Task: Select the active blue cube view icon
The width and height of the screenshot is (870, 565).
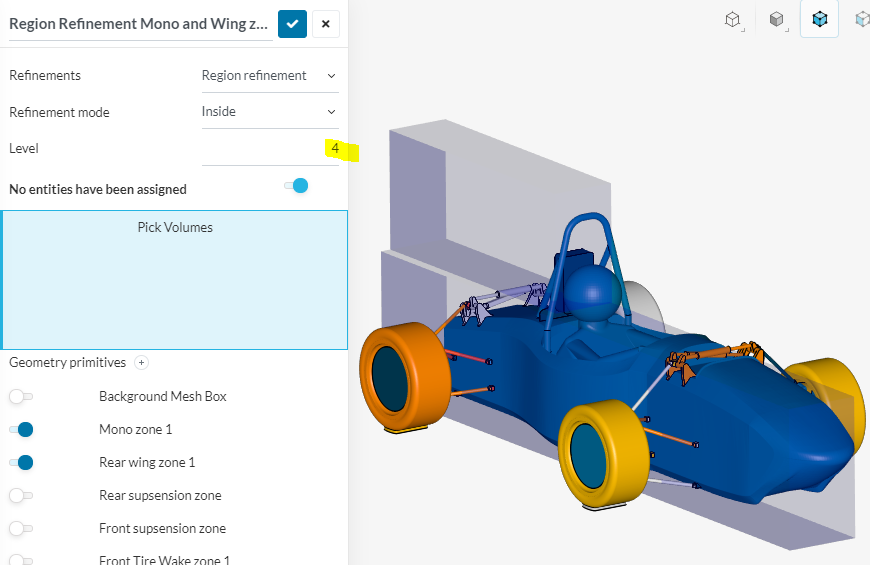Action: coord(820,19)
